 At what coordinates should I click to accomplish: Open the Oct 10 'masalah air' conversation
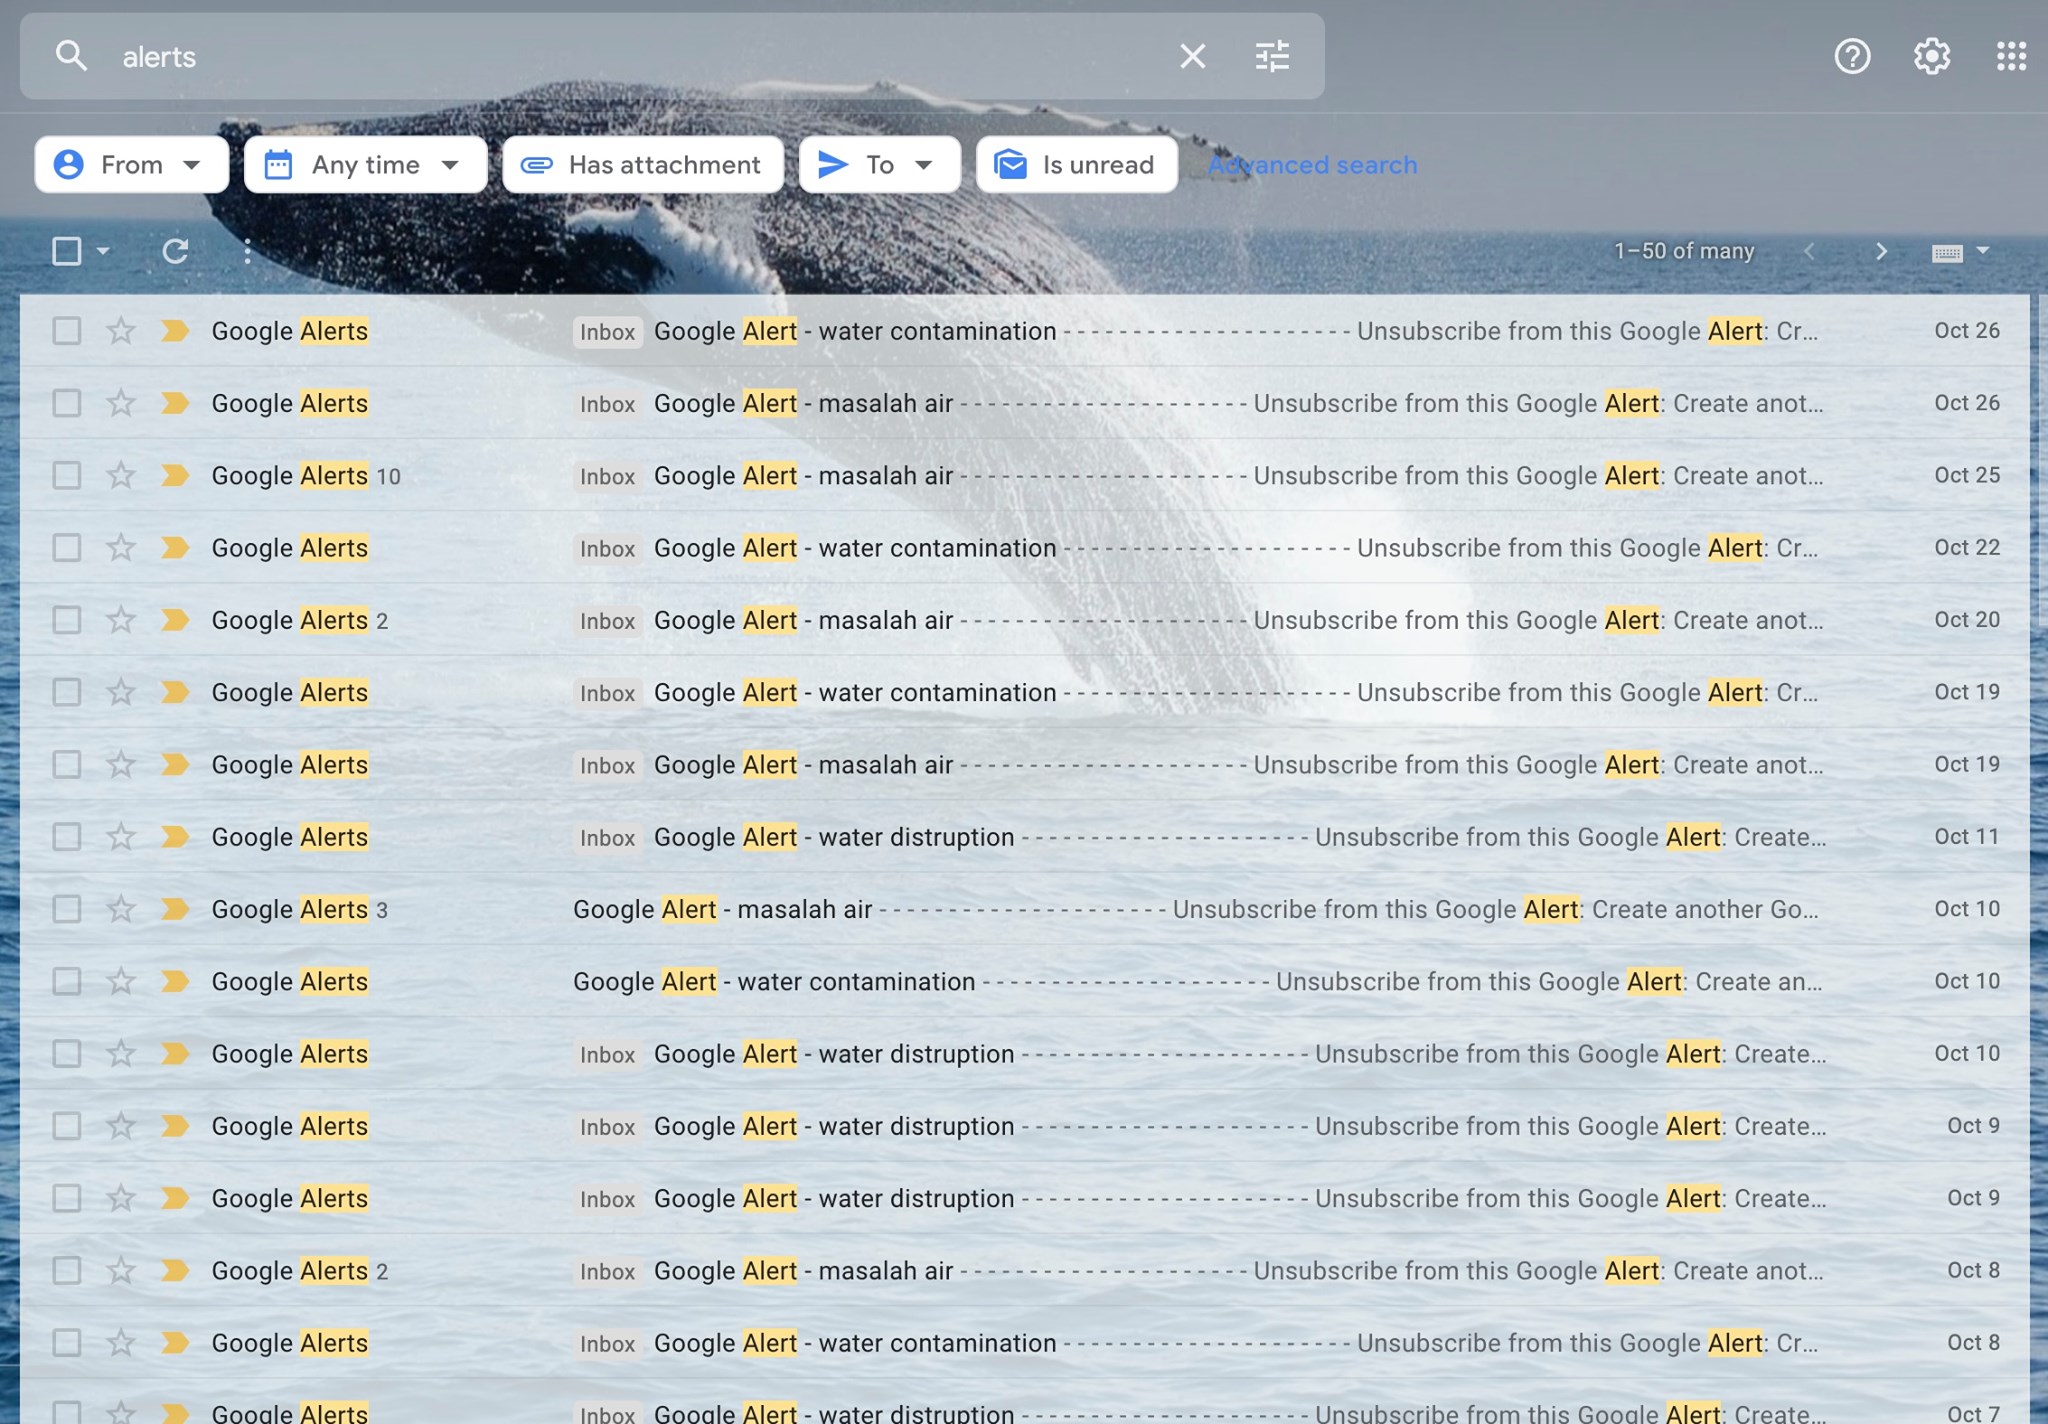[x=1024, y=909]
